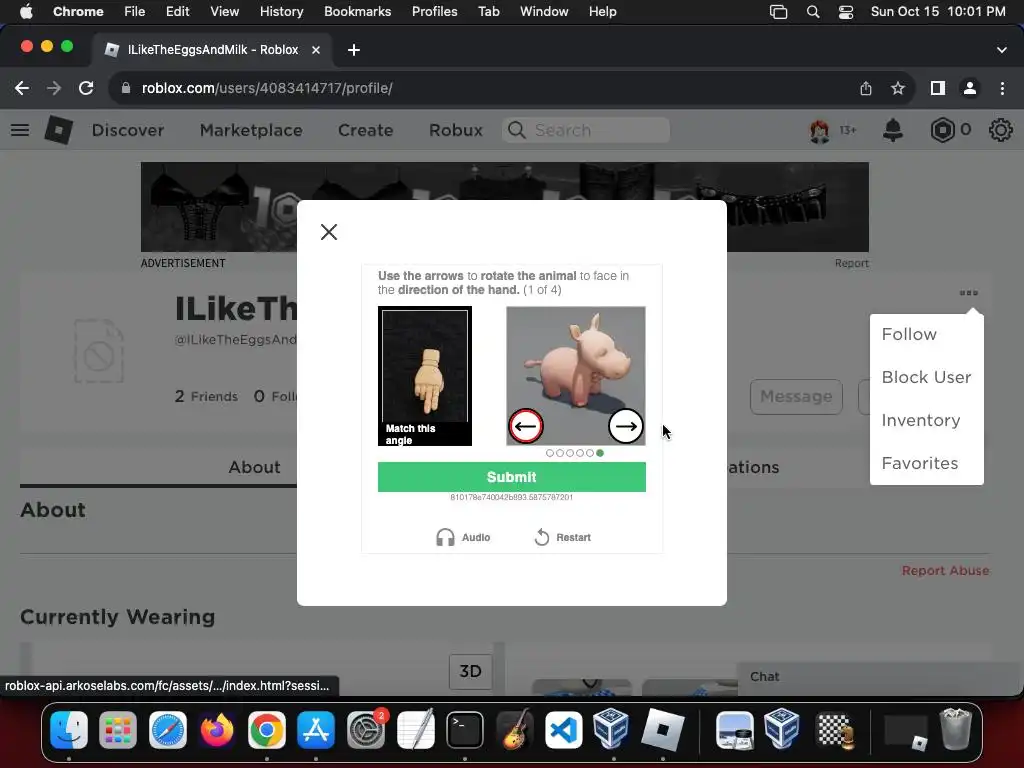Viewport: 1024px width, 768px height.
Task: Close the ILikeTheEggsAndMilk tab
Action: pos(316,50)
